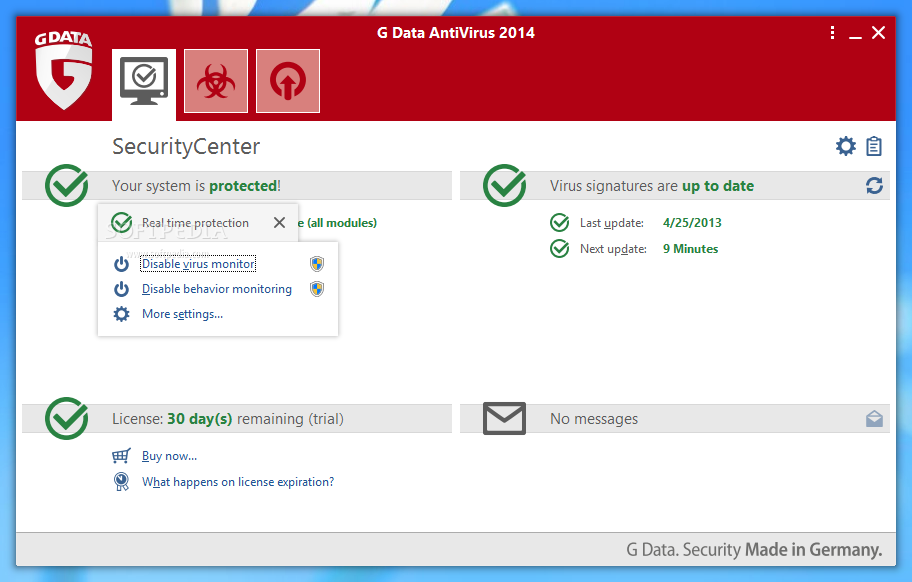The height and width of the screenshot is (582, 912).
Task: Click the system protected green checkmark
Action: [x=66, y=185]
